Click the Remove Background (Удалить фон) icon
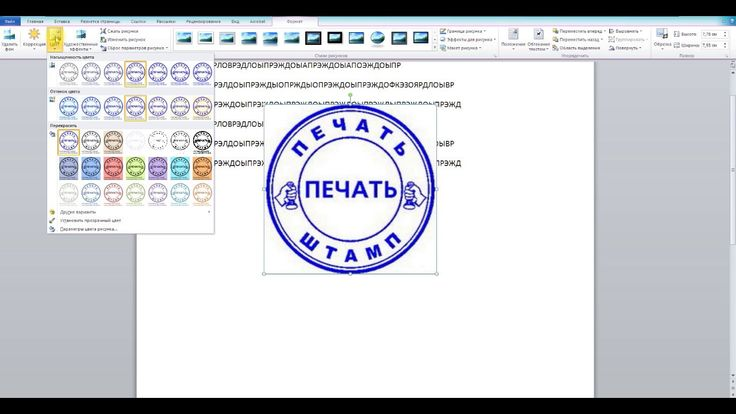This screenshot has height=414, width=736. pyautogui.click(x=10, y=38)
